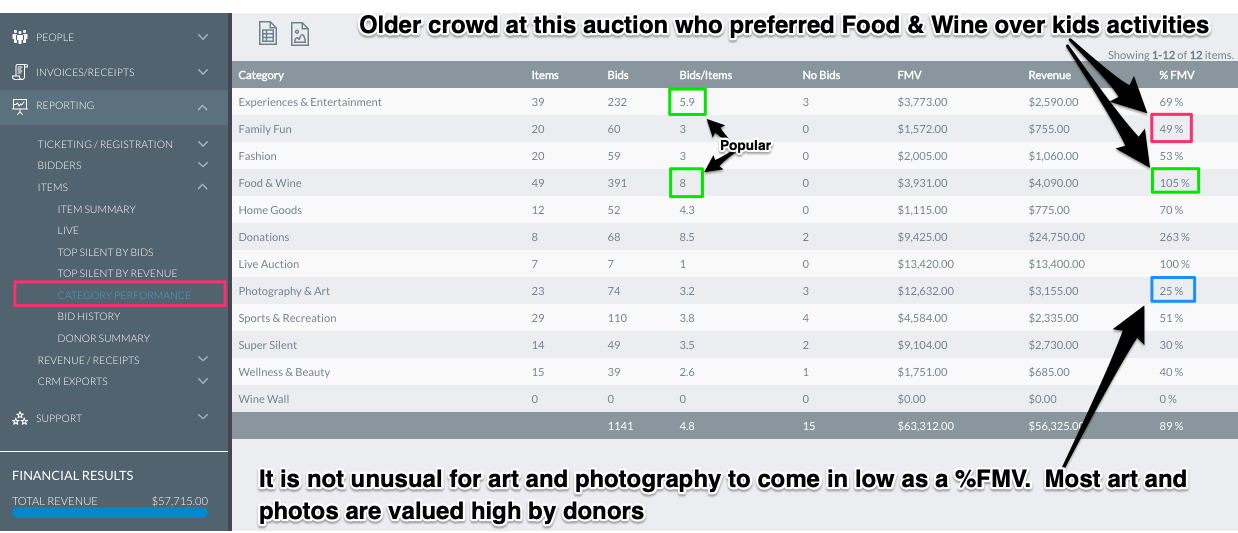Click the export report document icon

coord(268,33)
